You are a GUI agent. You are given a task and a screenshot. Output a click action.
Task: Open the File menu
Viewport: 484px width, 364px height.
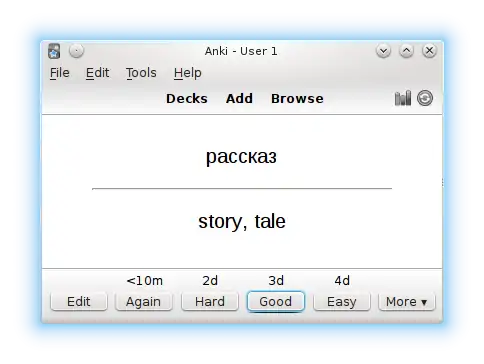point(60,73)
